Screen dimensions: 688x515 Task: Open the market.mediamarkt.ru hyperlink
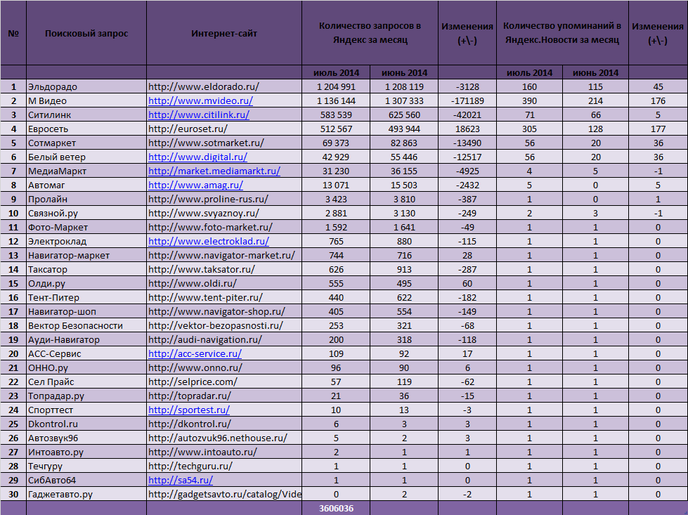click(x=214, y=171)
